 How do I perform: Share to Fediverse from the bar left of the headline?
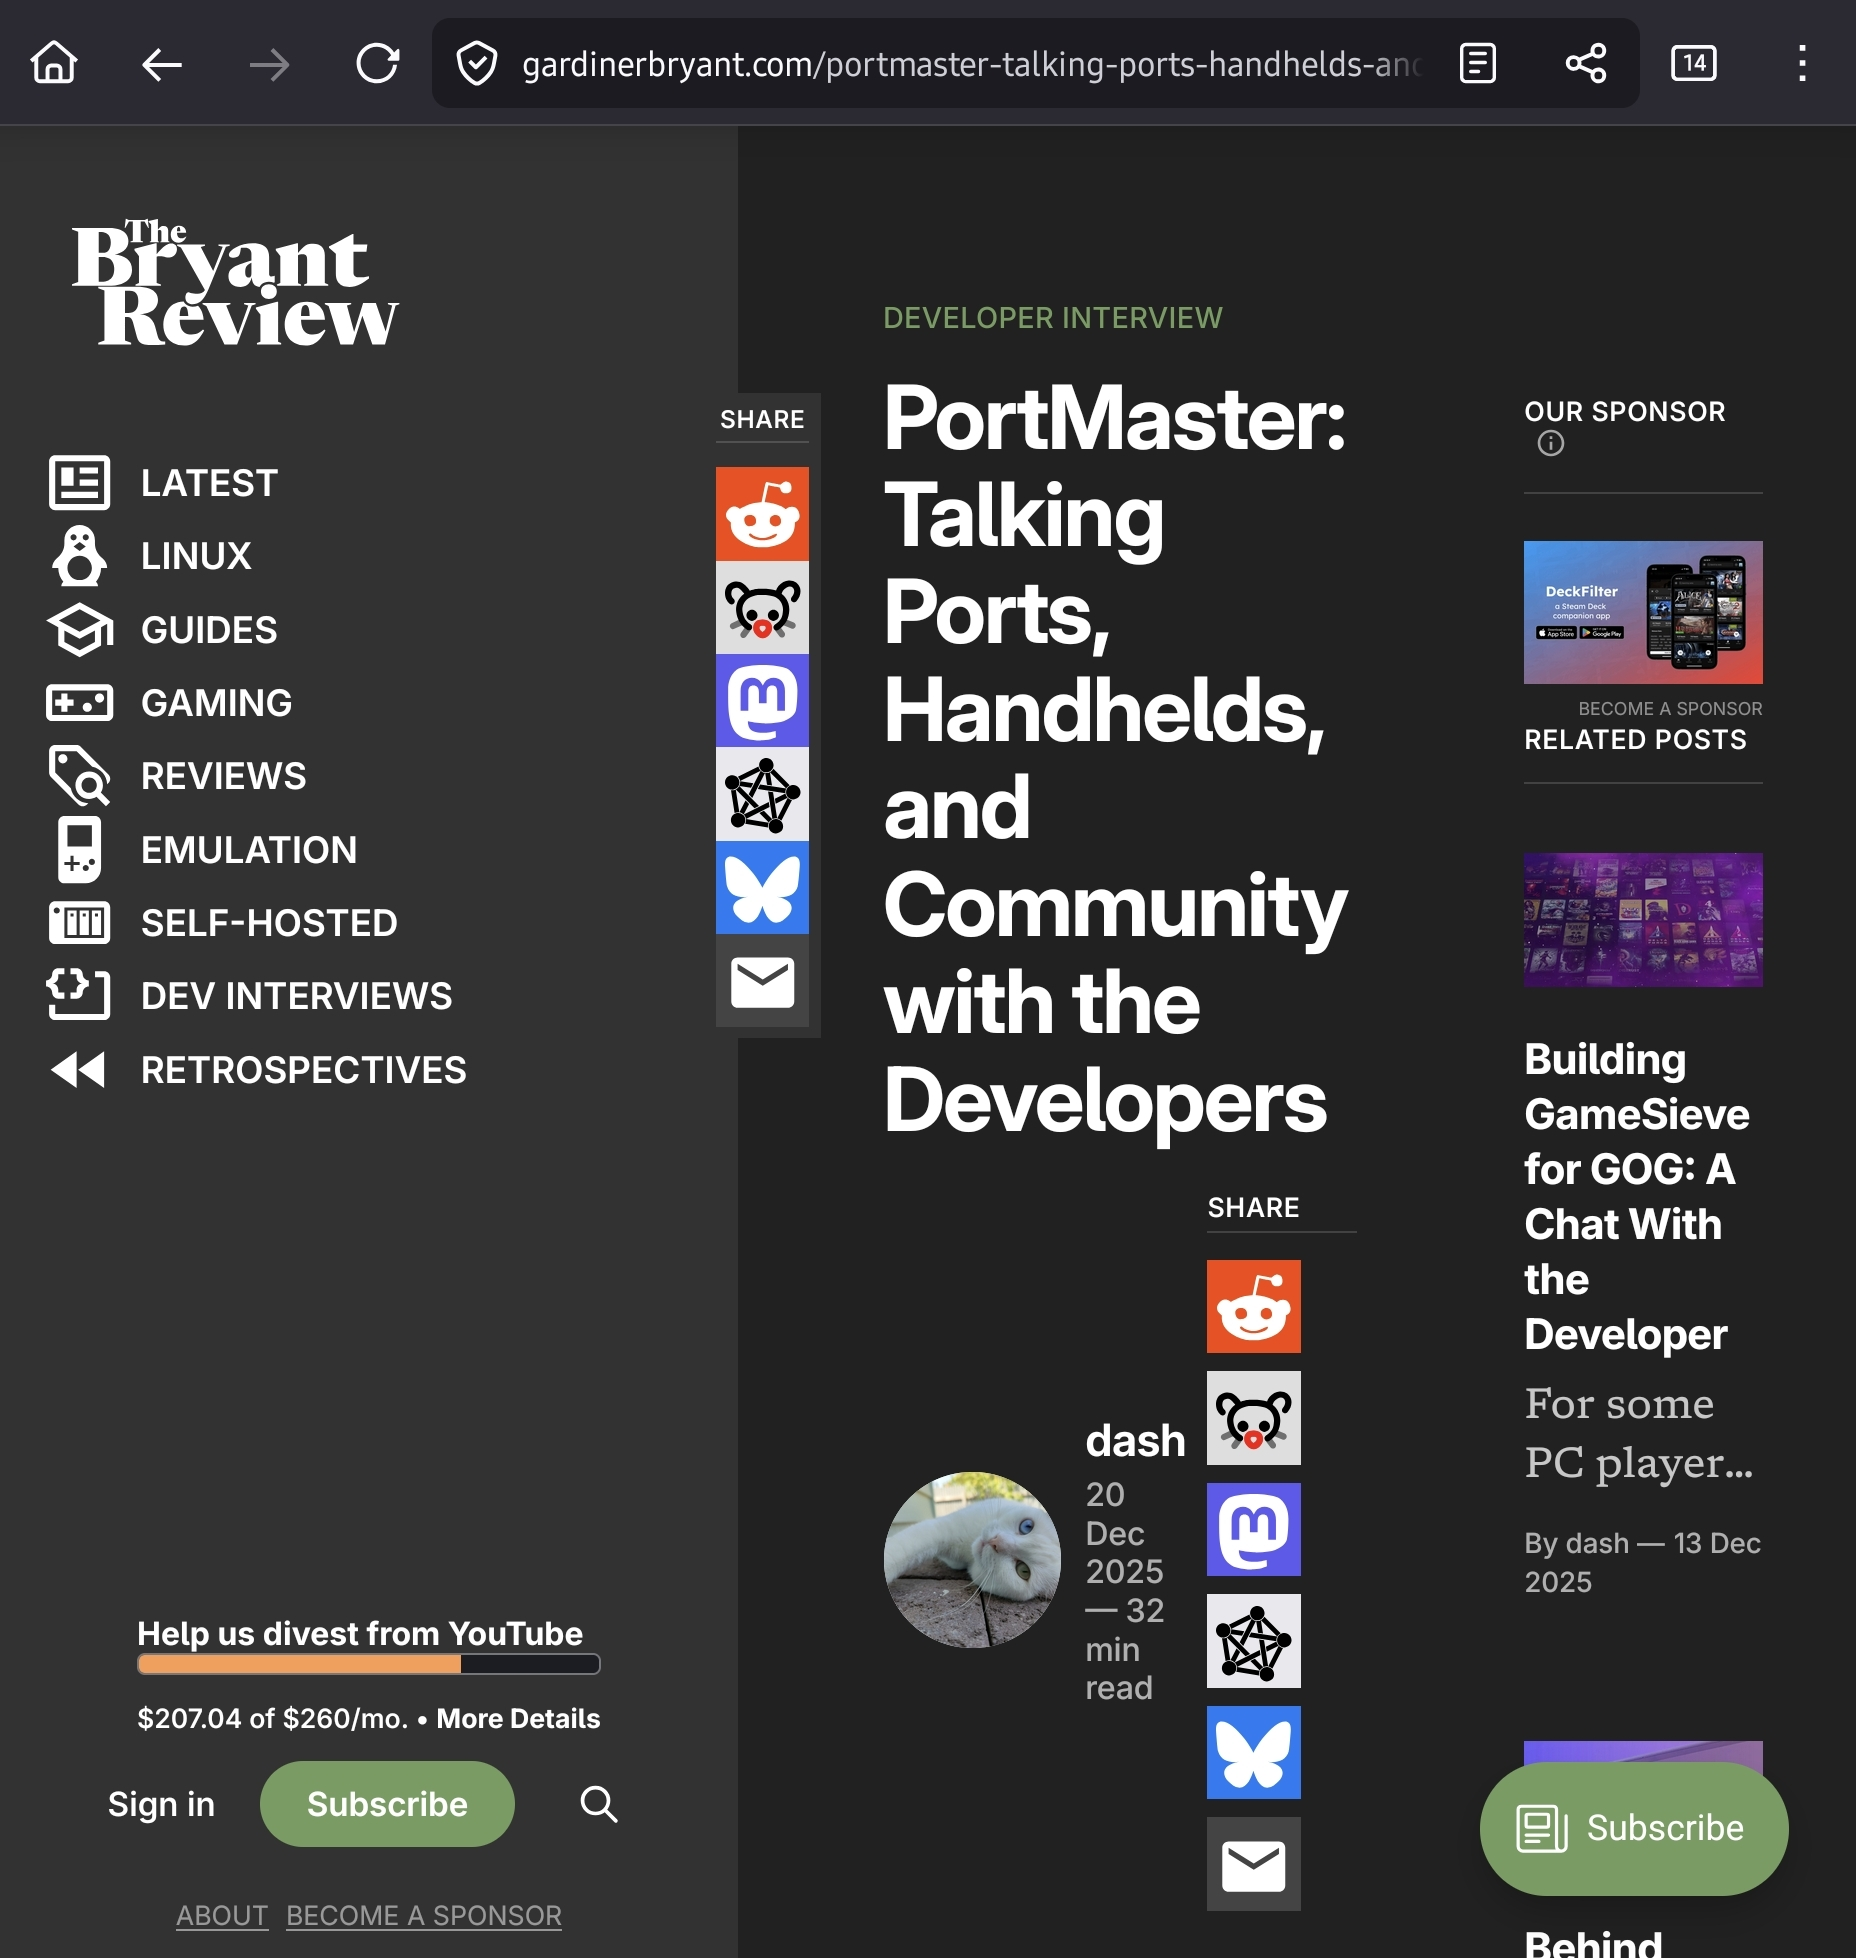pyautogui.click(x=762, y=794)
